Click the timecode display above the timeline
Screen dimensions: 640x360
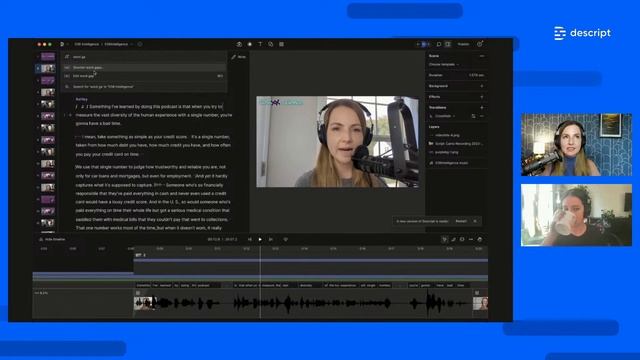(x=222, y=239)
